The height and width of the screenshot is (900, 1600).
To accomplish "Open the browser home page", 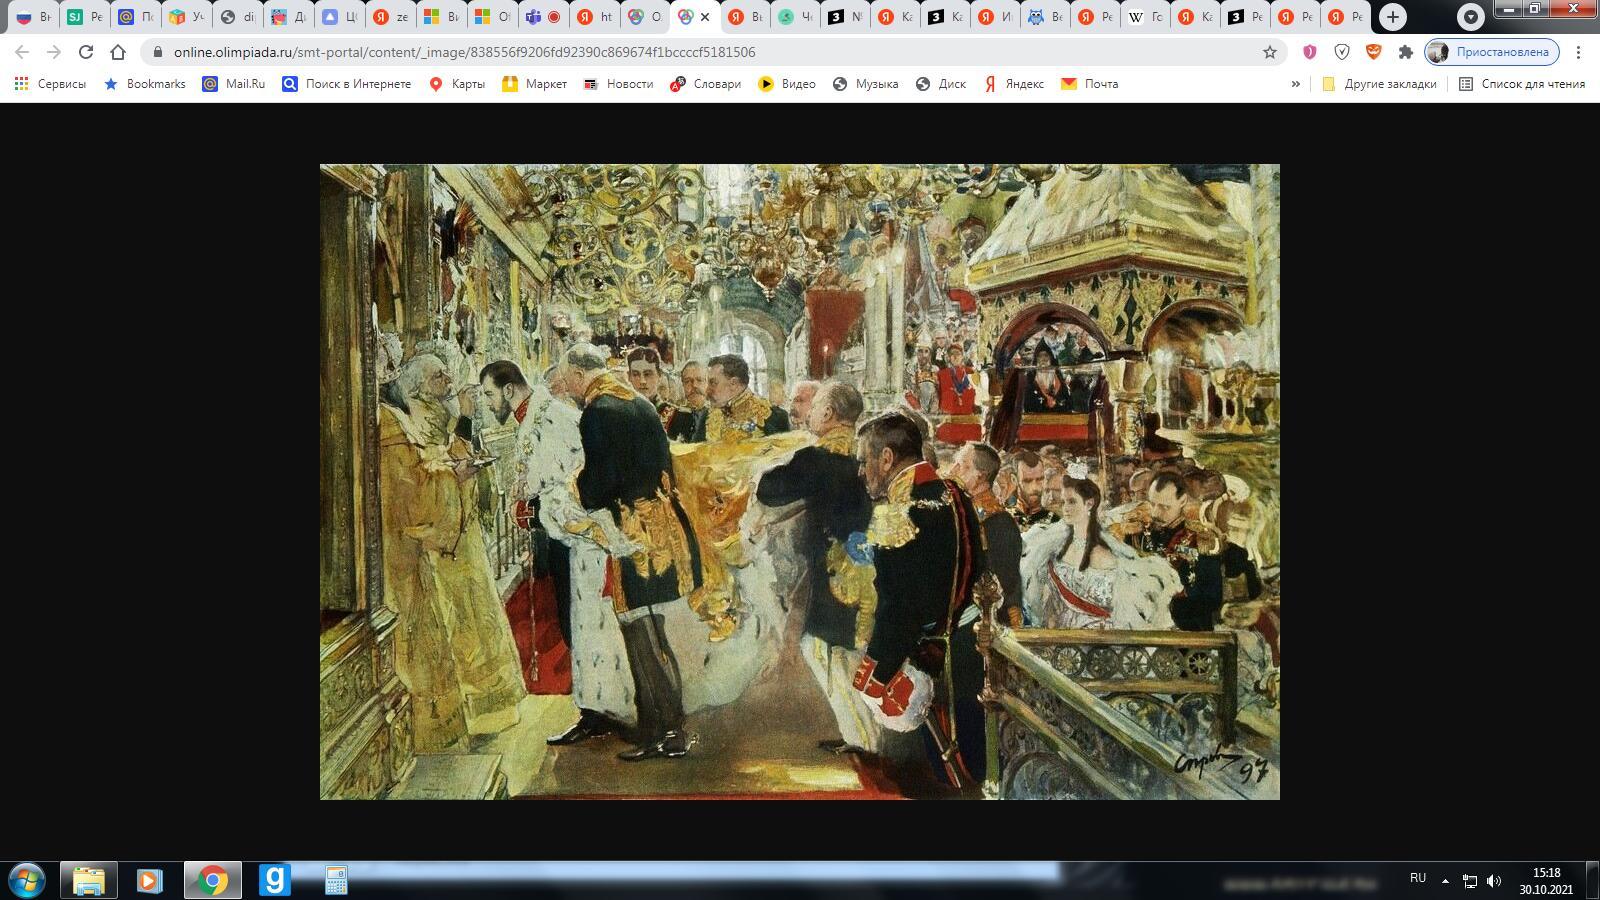I will [x=118, y=52].
